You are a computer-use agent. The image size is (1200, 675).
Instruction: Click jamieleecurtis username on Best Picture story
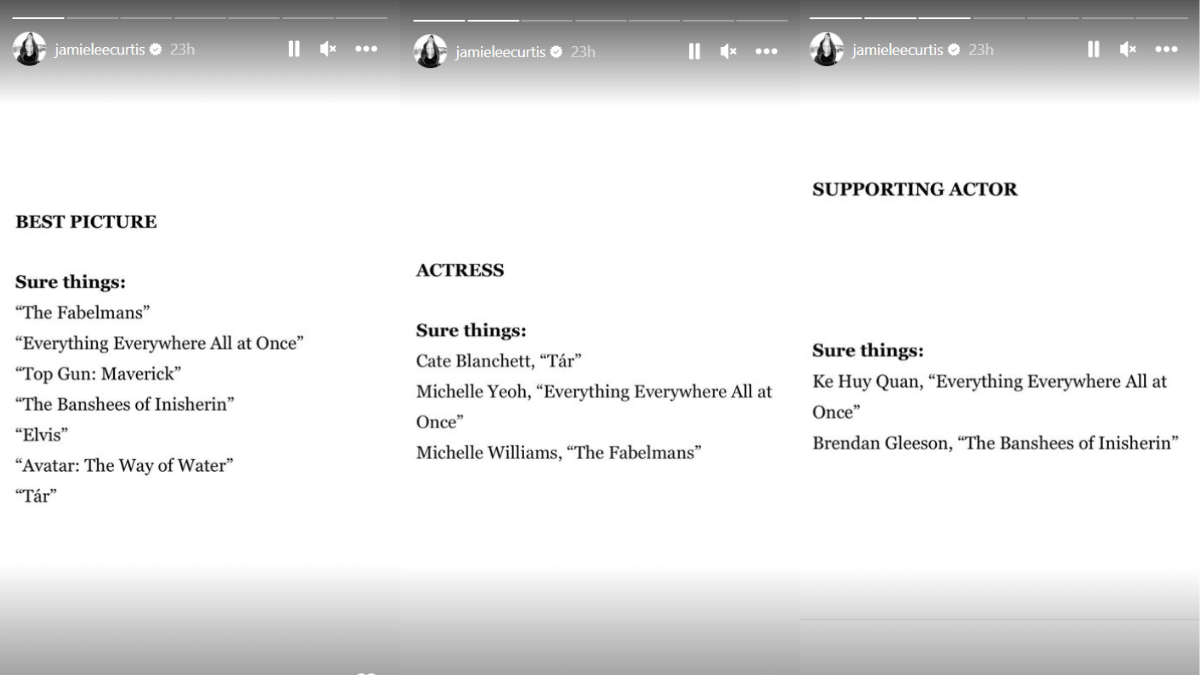pyautogui.click(x=100, y=49)
